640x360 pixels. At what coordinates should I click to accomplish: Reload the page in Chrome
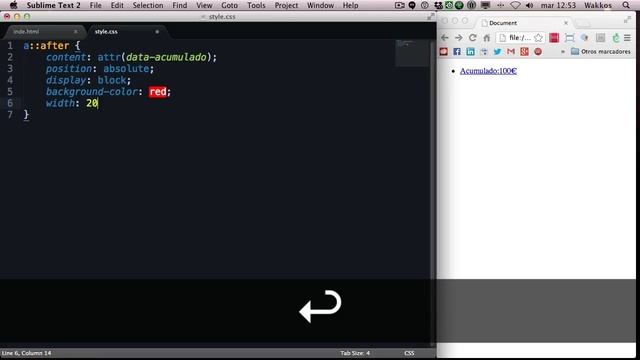click(x=473, y=38)
